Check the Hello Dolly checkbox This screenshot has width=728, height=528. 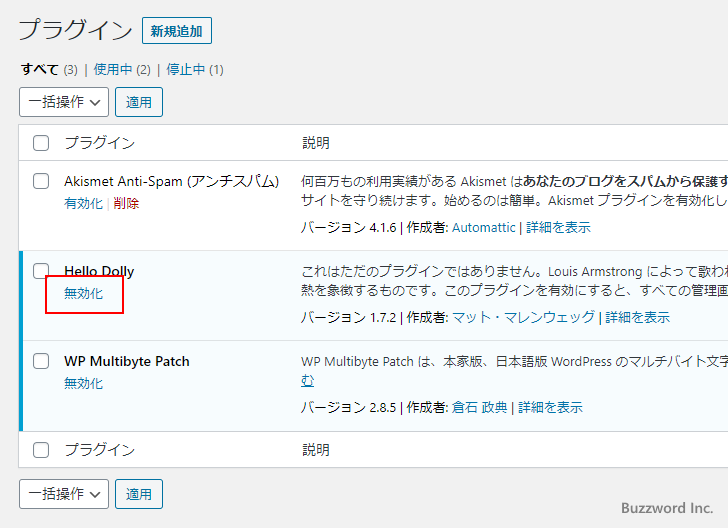41,271
